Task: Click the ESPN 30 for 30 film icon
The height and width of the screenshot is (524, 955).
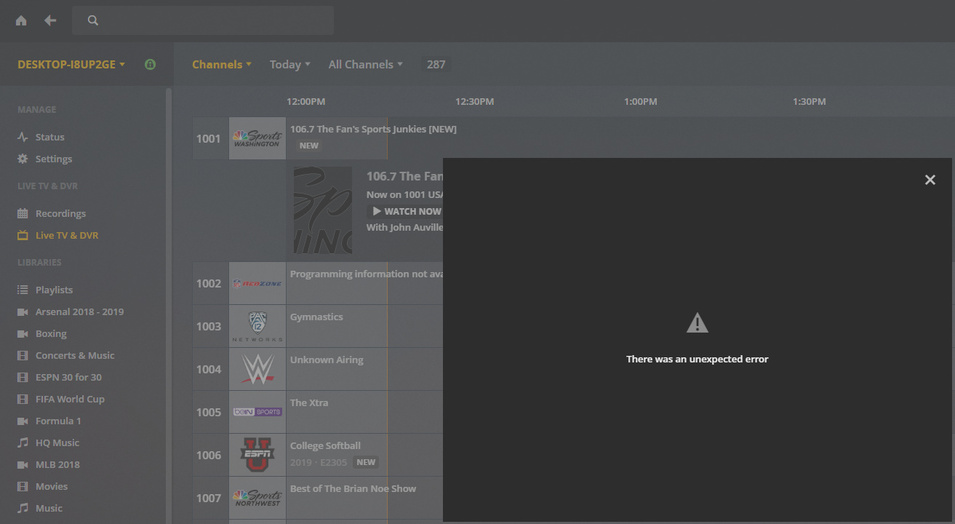Action: click(x=23, y=378)
